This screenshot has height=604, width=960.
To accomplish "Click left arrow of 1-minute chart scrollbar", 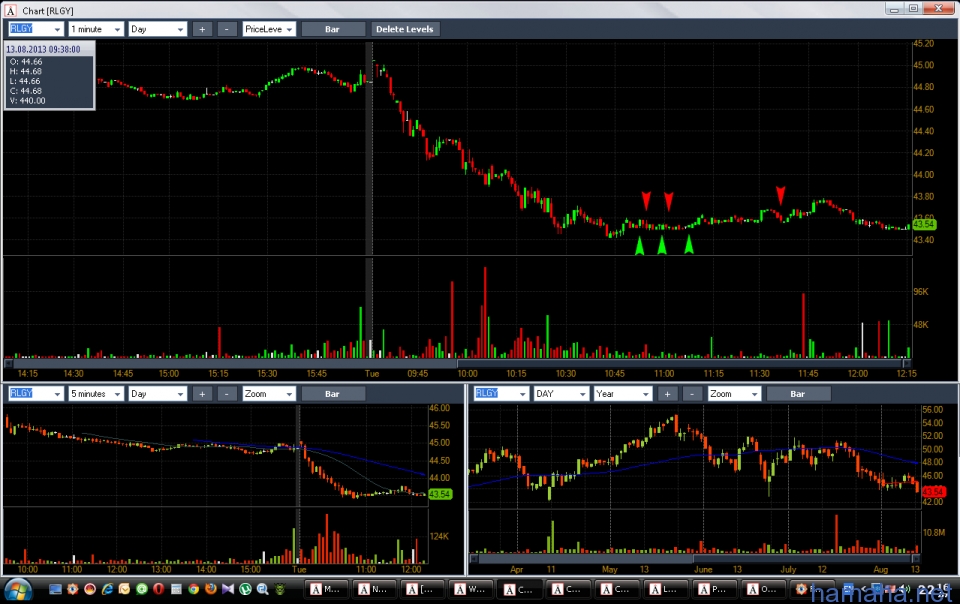I will coord(9,364).
